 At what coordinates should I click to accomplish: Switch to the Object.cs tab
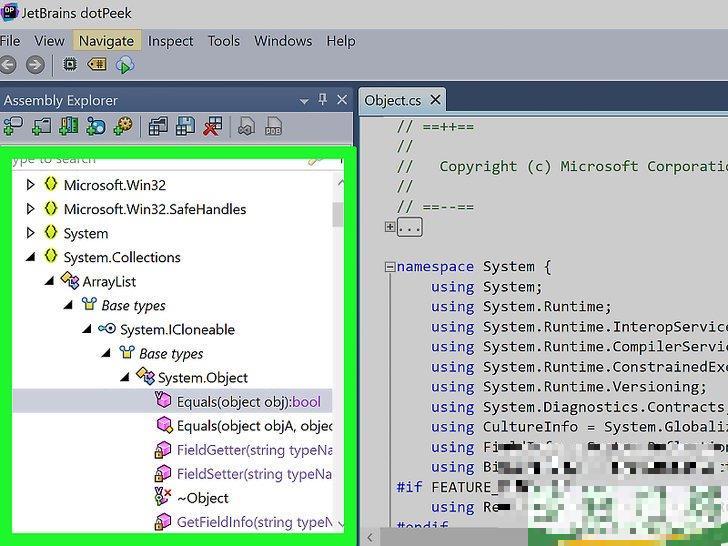pyautogui.click(x=392, y=100)
